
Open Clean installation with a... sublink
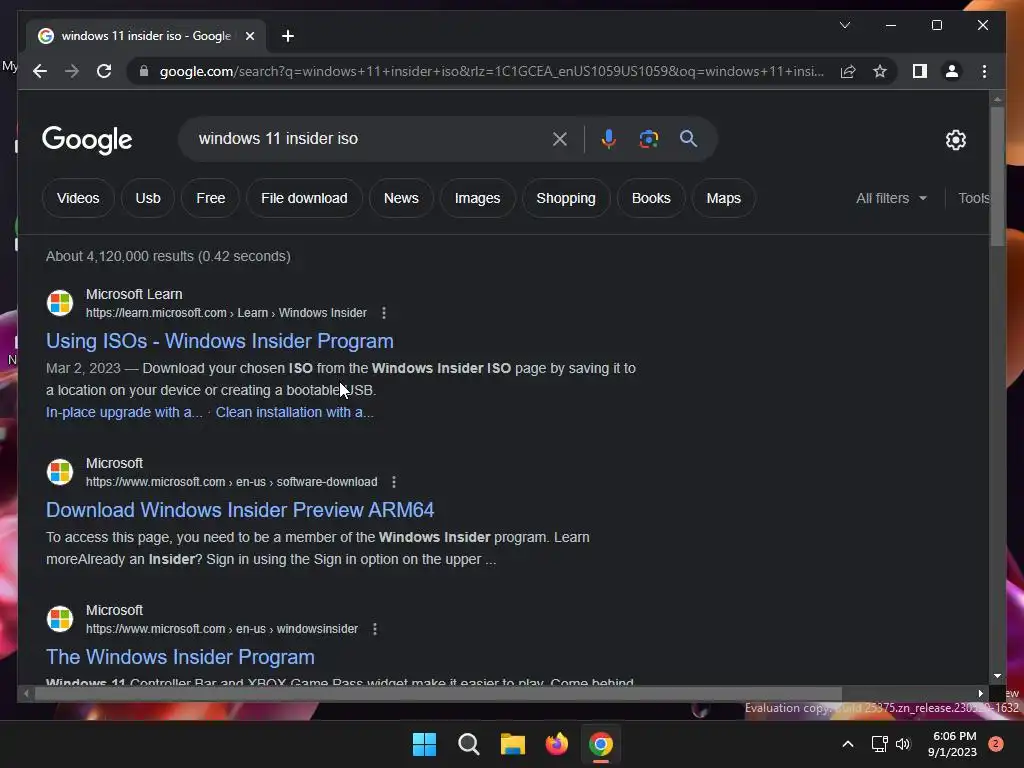[x=295, y=412]
